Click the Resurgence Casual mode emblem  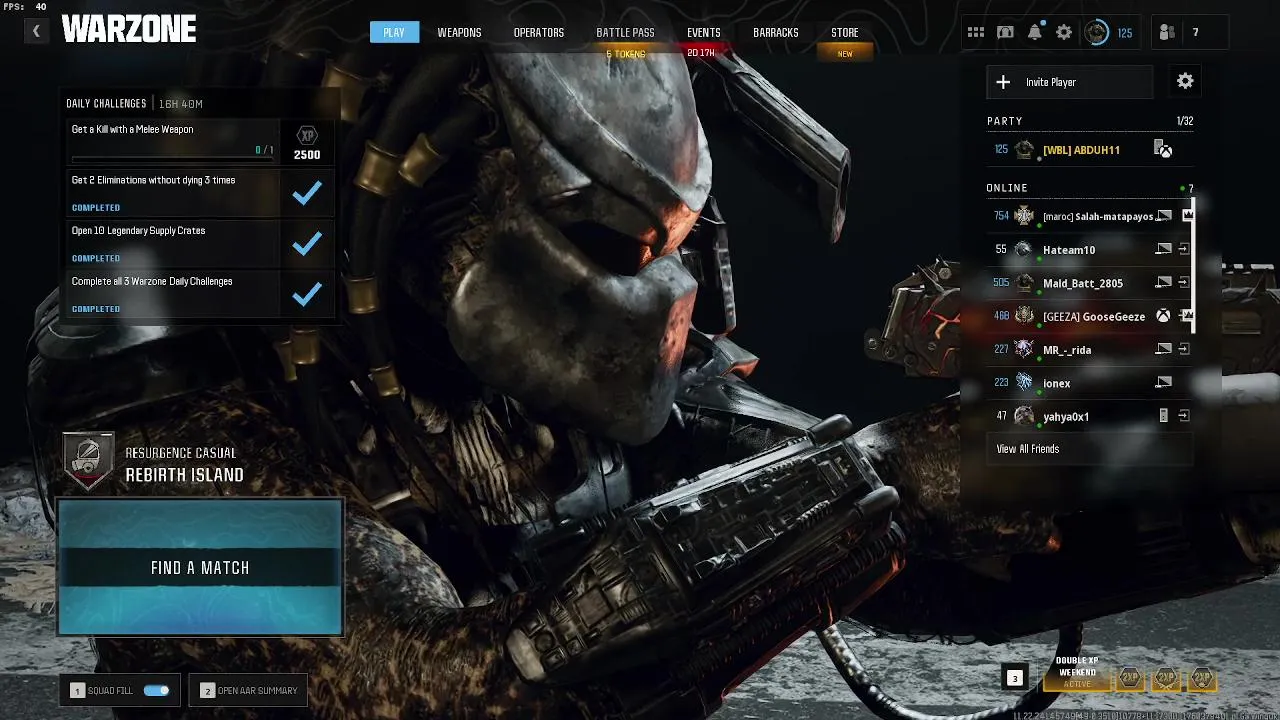[x=88, y=461]
